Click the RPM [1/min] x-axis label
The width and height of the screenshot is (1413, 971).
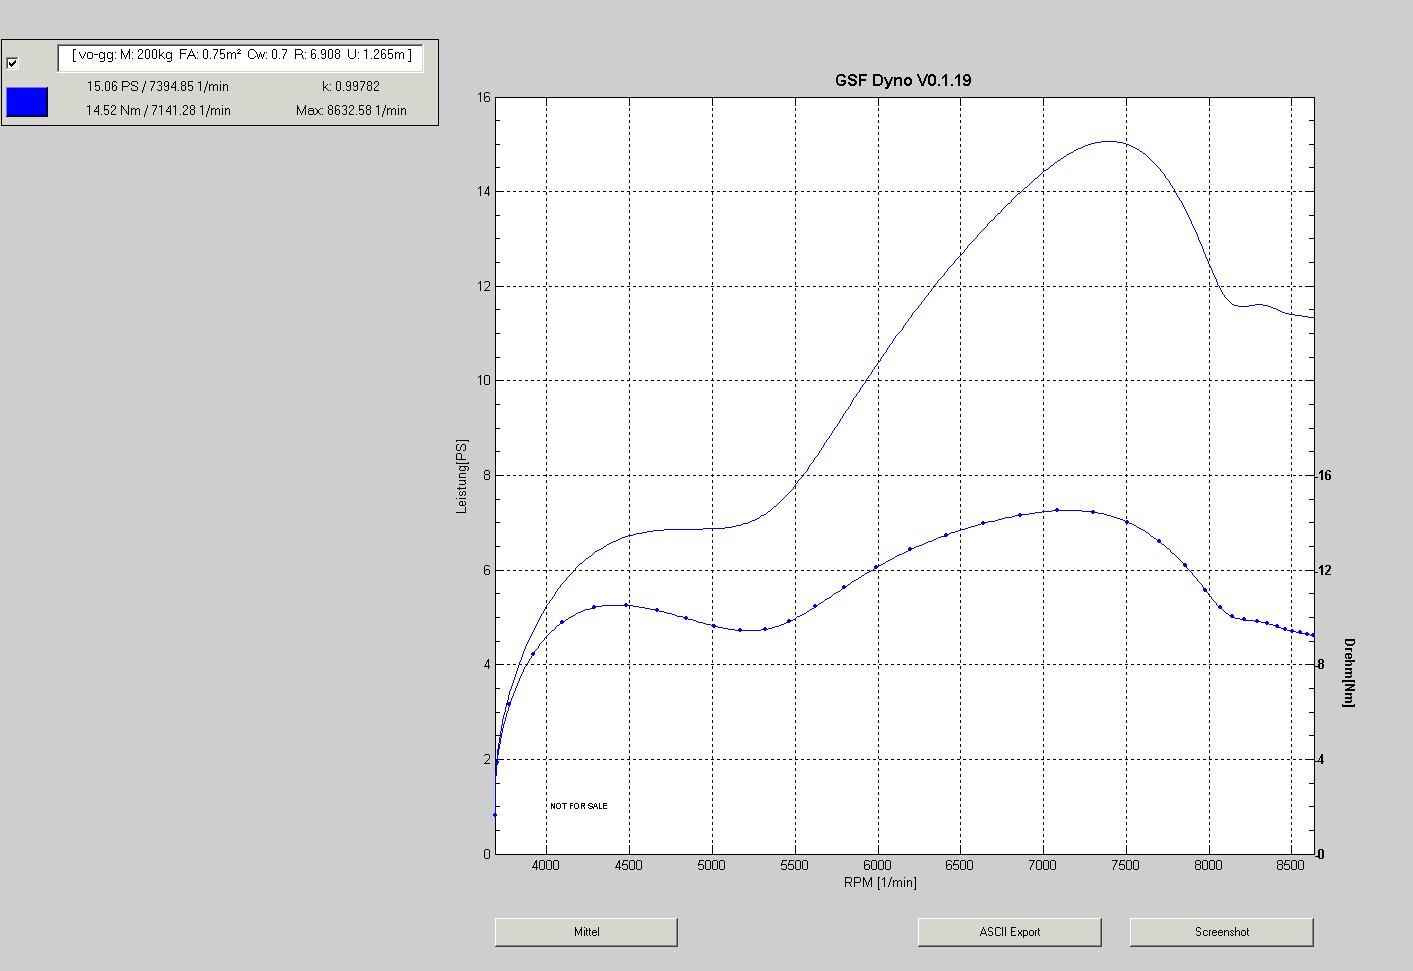point(880,882)
